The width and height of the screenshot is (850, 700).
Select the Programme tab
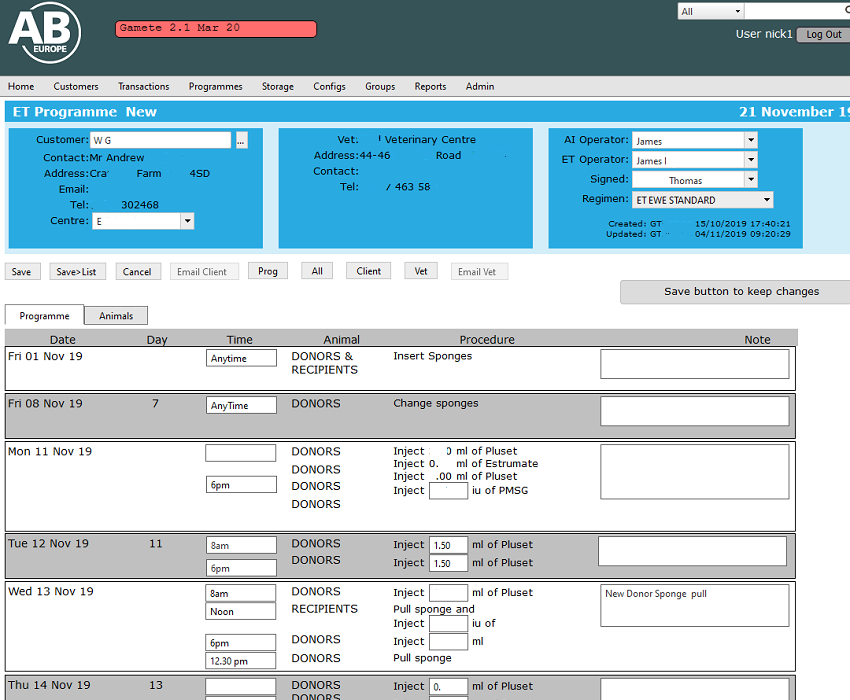coord(44,316)
